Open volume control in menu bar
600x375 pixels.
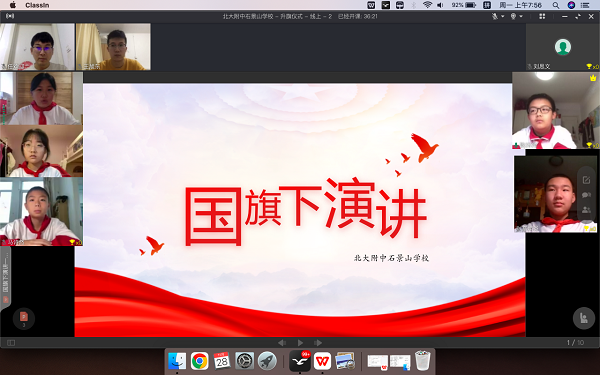[440, 5]
